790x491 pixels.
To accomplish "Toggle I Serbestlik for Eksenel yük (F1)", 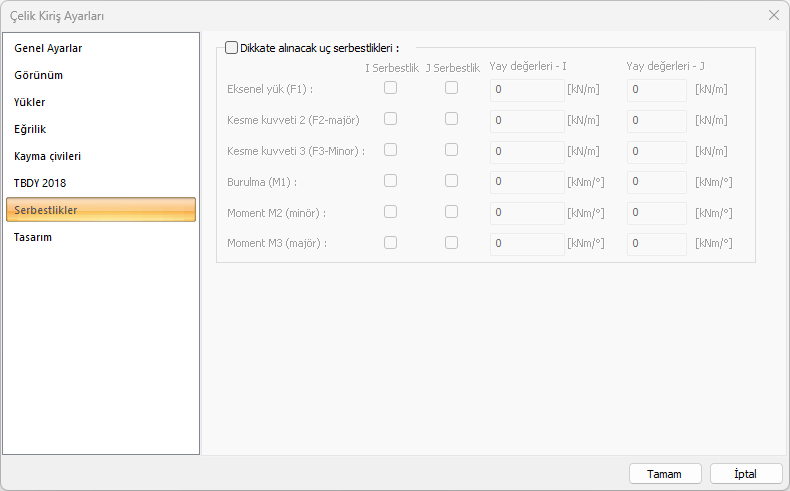I will click(391, 88).
